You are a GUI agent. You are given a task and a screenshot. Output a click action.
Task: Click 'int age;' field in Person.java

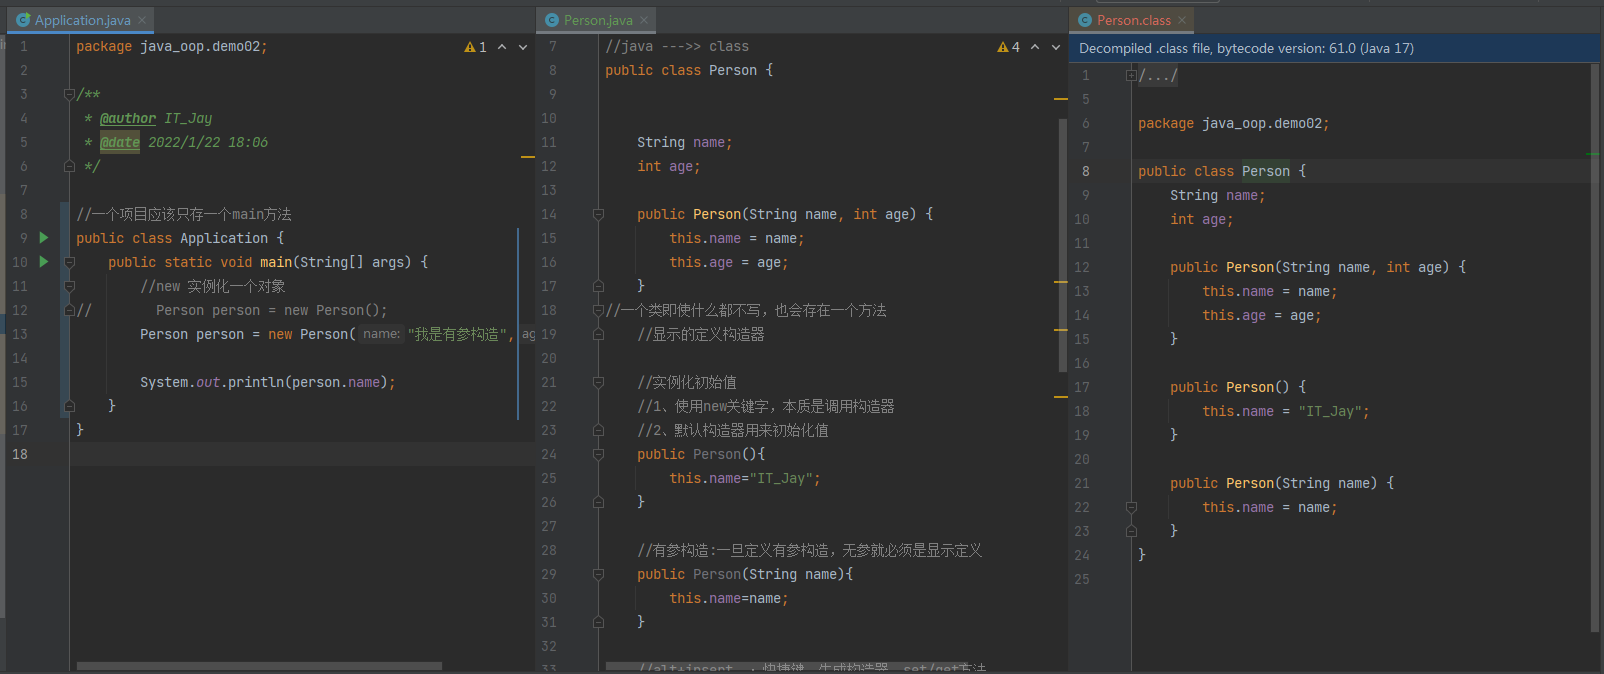[669, 166]
